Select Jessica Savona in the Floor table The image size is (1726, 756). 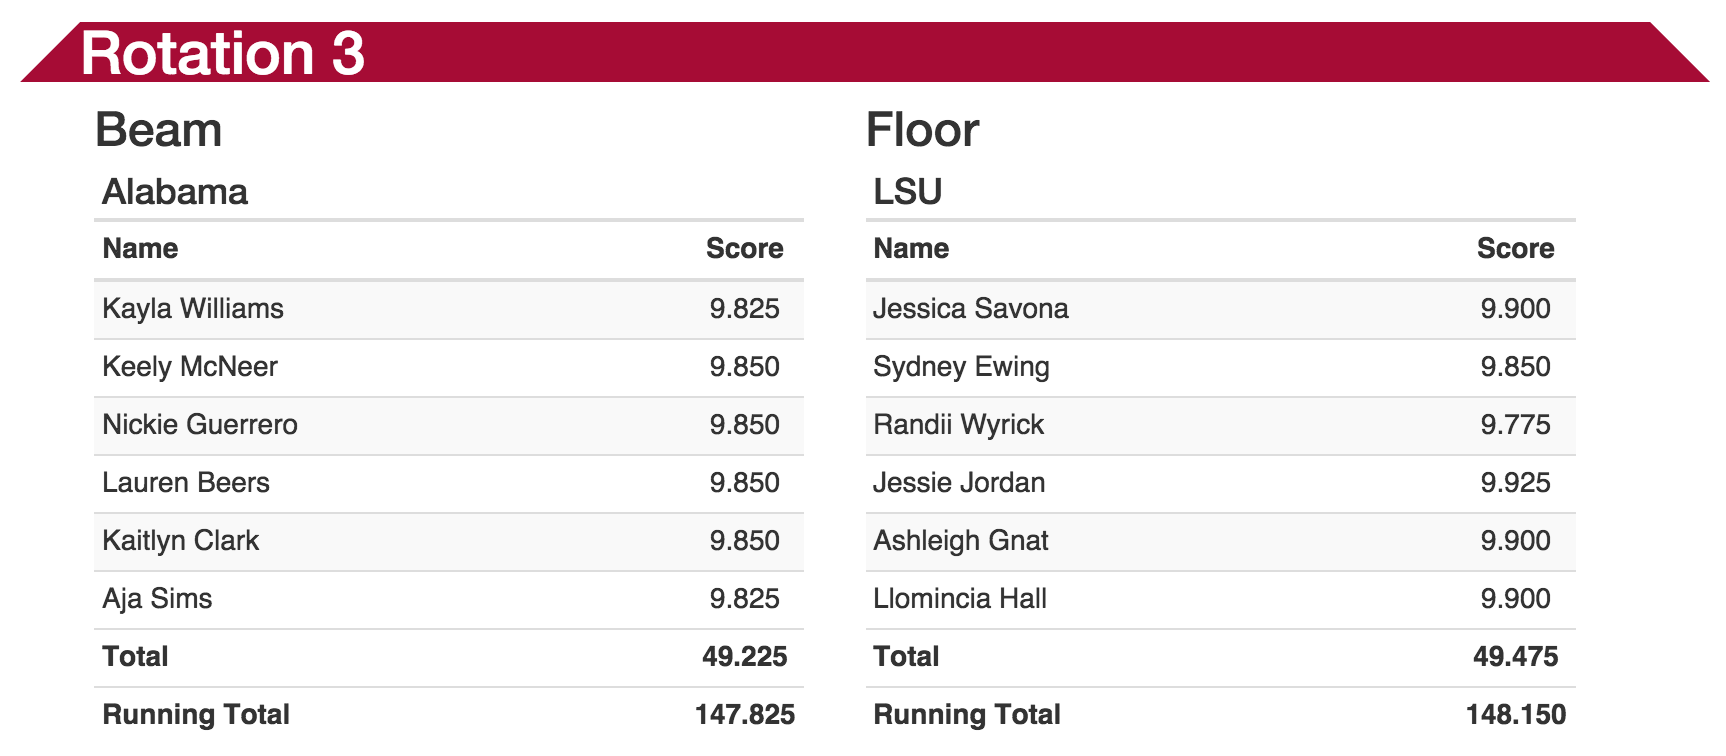pos(970,308)
